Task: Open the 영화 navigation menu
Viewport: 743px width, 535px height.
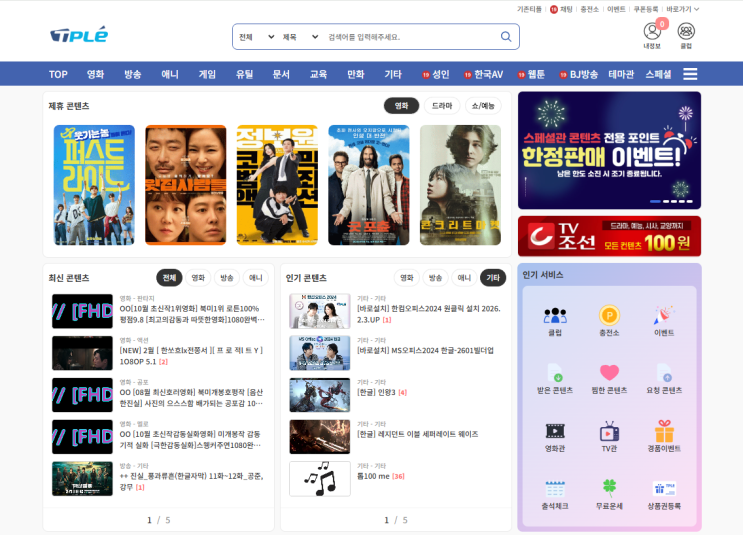Action: [95, 74]
